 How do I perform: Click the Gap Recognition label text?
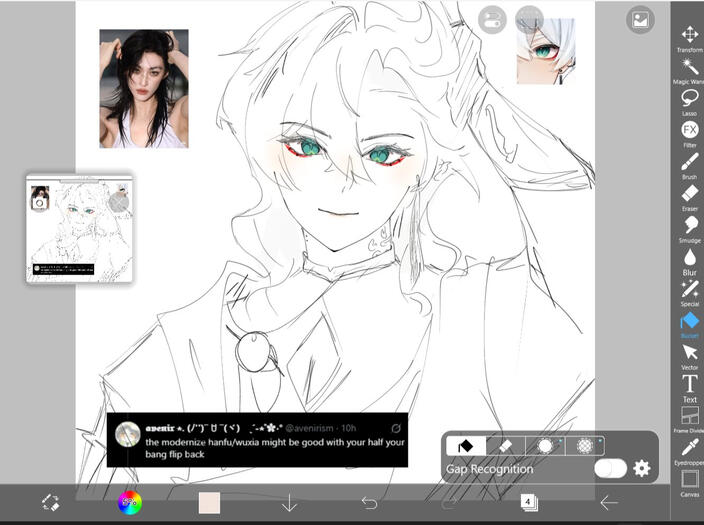pyautogui.click(x=489, y=469)
